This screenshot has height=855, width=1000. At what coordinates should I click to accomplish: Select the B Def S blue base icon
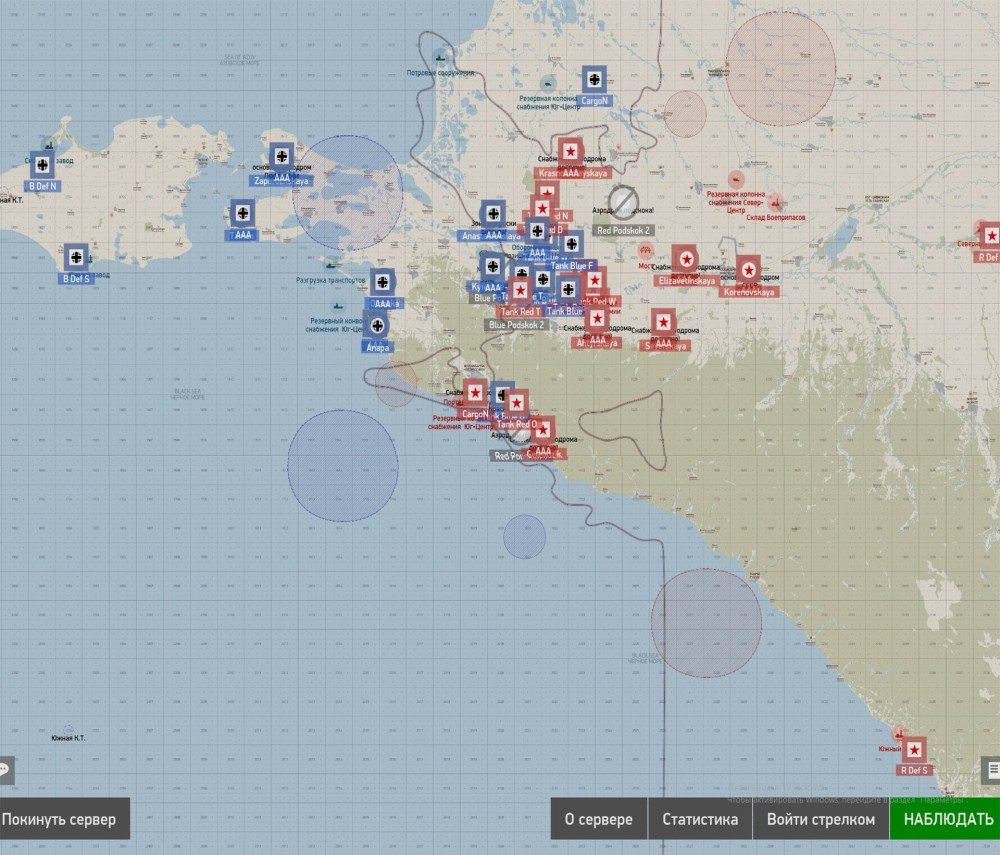[x=76, y=257]
